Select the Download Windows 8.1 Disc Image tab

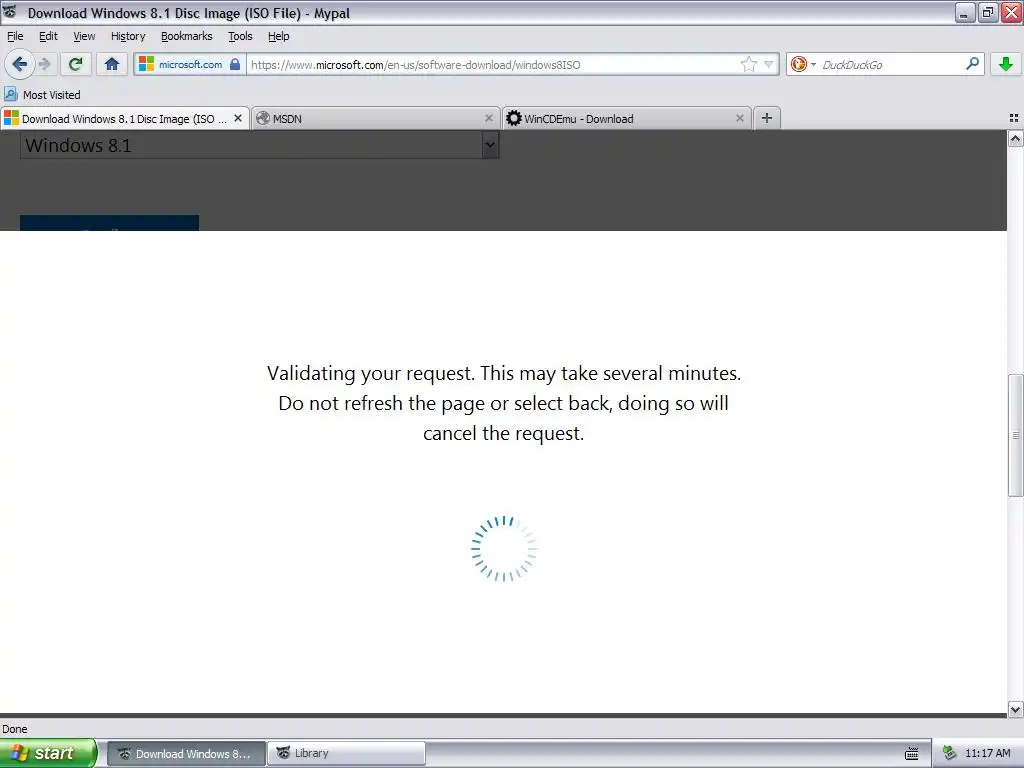pyautogui.click(x=124, y=118)
